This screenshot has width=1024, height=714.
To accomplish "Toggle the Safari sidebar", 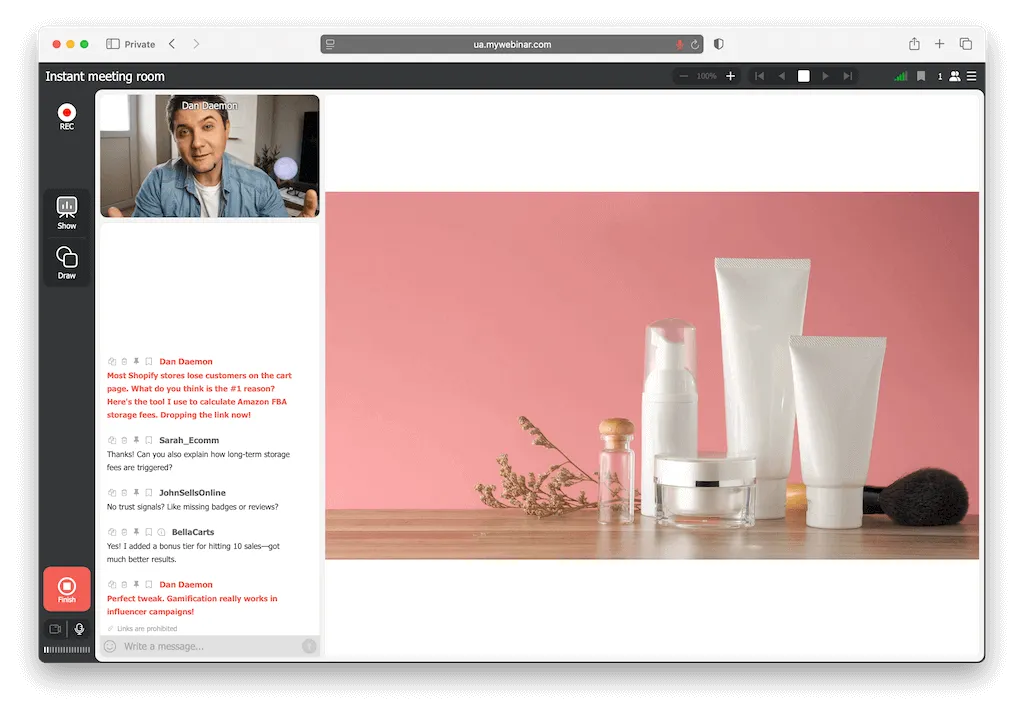I will [x=112, y=44].
